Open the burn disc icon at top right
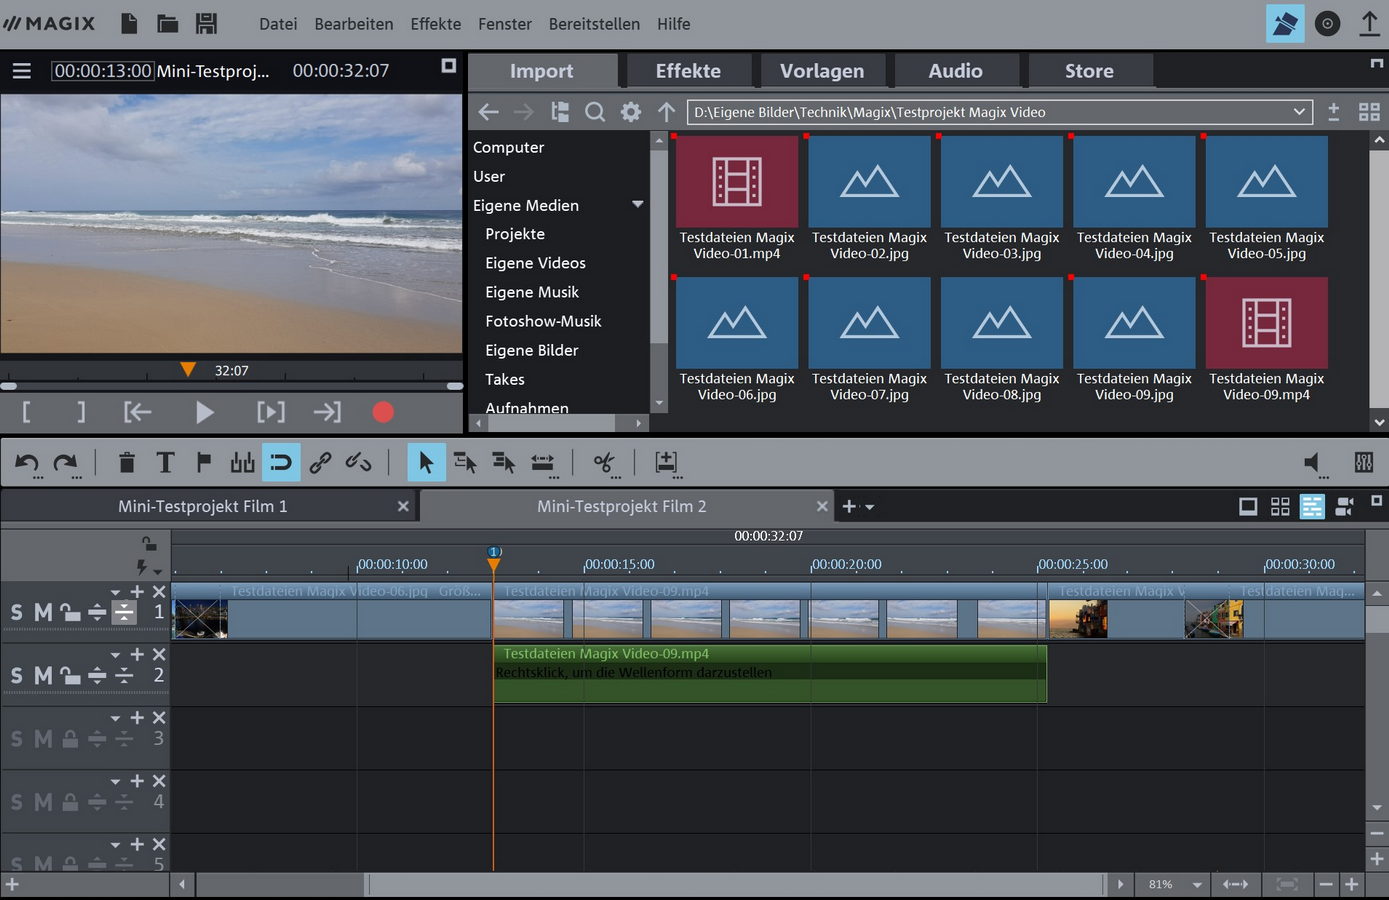 [x=1327, y=24]
